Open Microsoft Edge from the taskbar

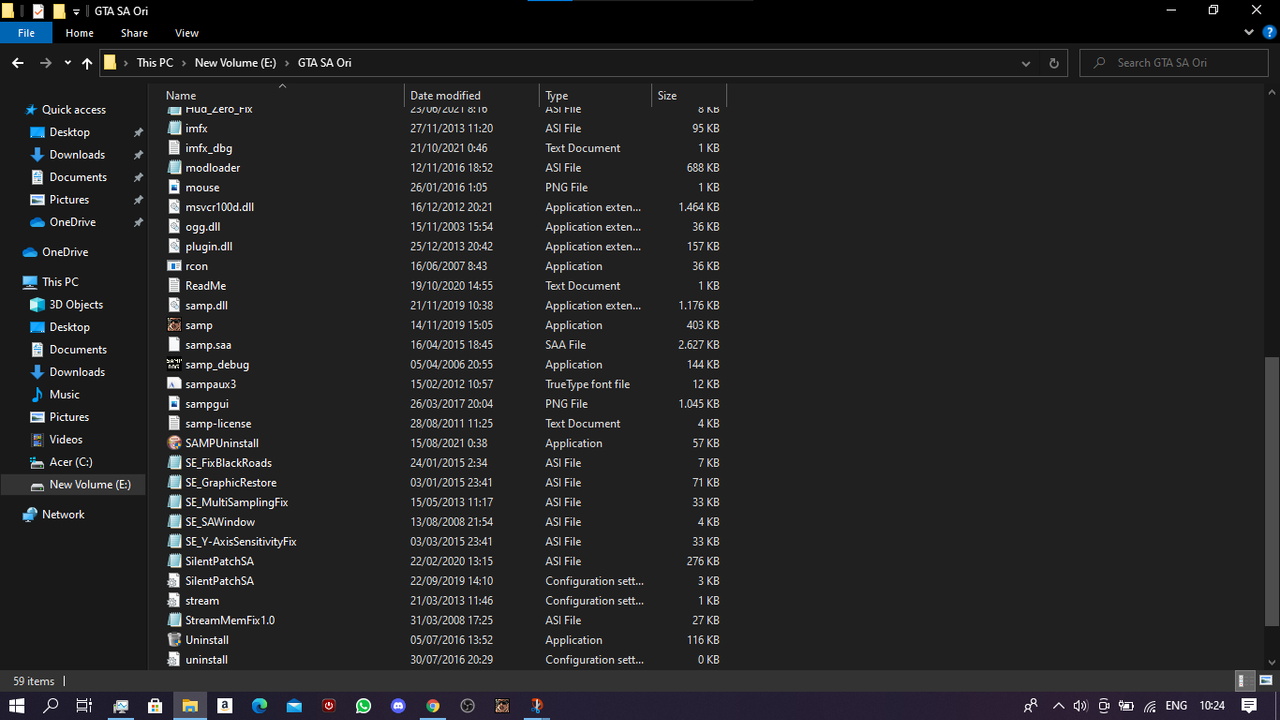tap(259, 705)
